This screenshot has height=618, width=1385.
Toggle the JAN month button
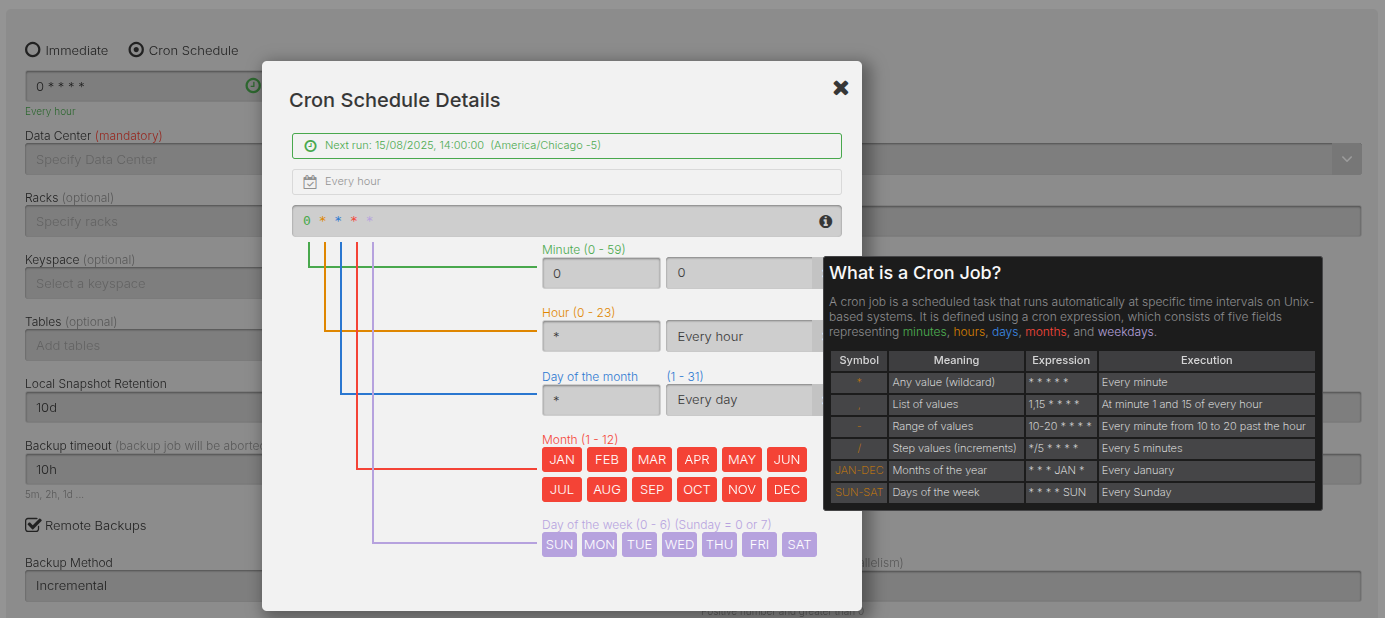click(x=562, y=460)
